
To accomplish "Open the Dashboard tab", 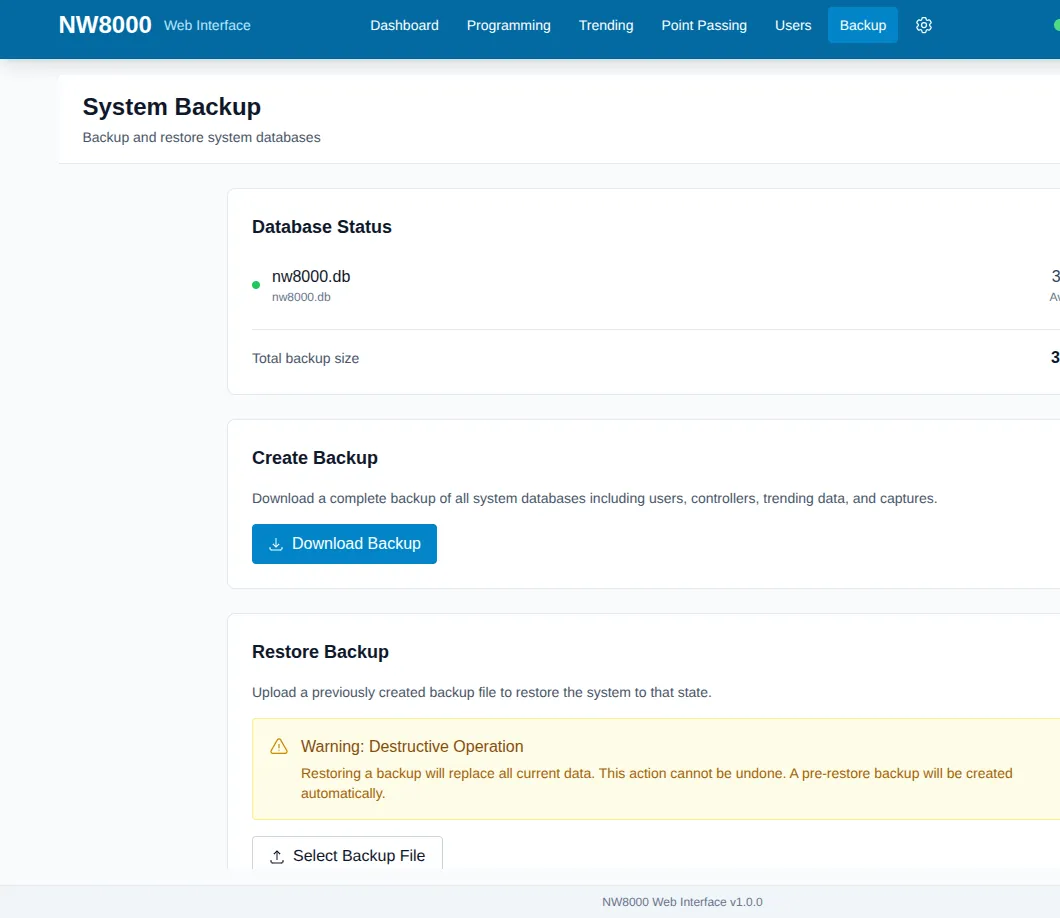I will coord(404,25).
